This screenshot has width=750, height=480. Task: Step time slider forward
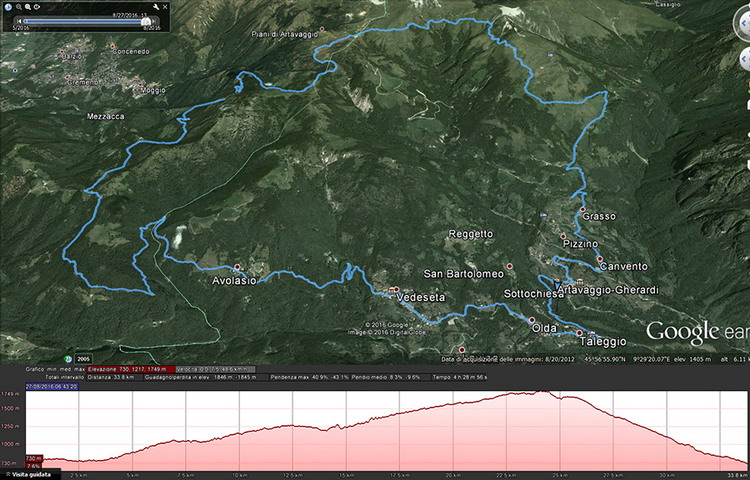point(154,22)
